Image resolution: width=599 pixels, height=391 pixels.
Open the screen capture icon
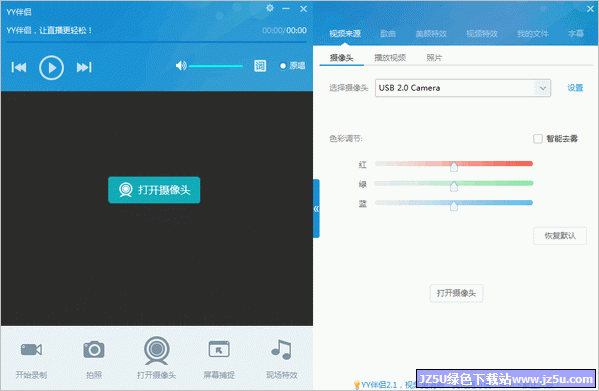click(x=219, y=349)
